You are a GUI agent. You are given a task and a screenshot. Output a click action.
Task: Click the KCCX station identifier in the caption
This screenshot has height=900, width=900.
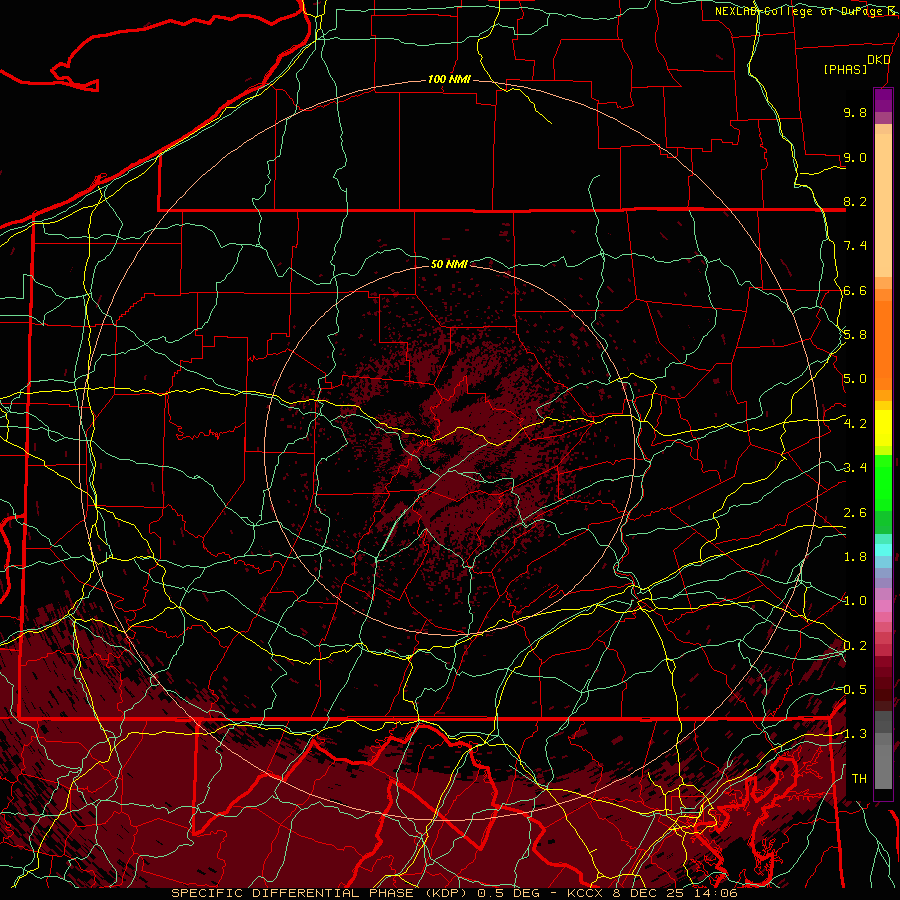585,893
